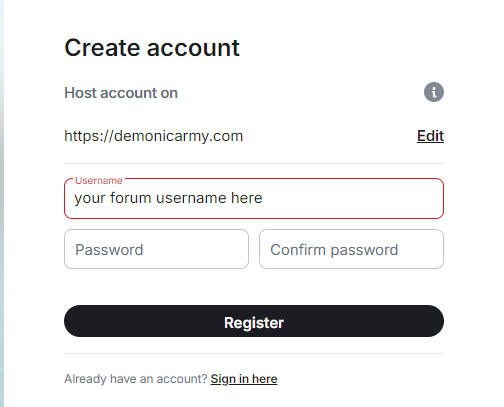Select the Password field
Viewport: 504px width, 407px height.
point(156,249)
